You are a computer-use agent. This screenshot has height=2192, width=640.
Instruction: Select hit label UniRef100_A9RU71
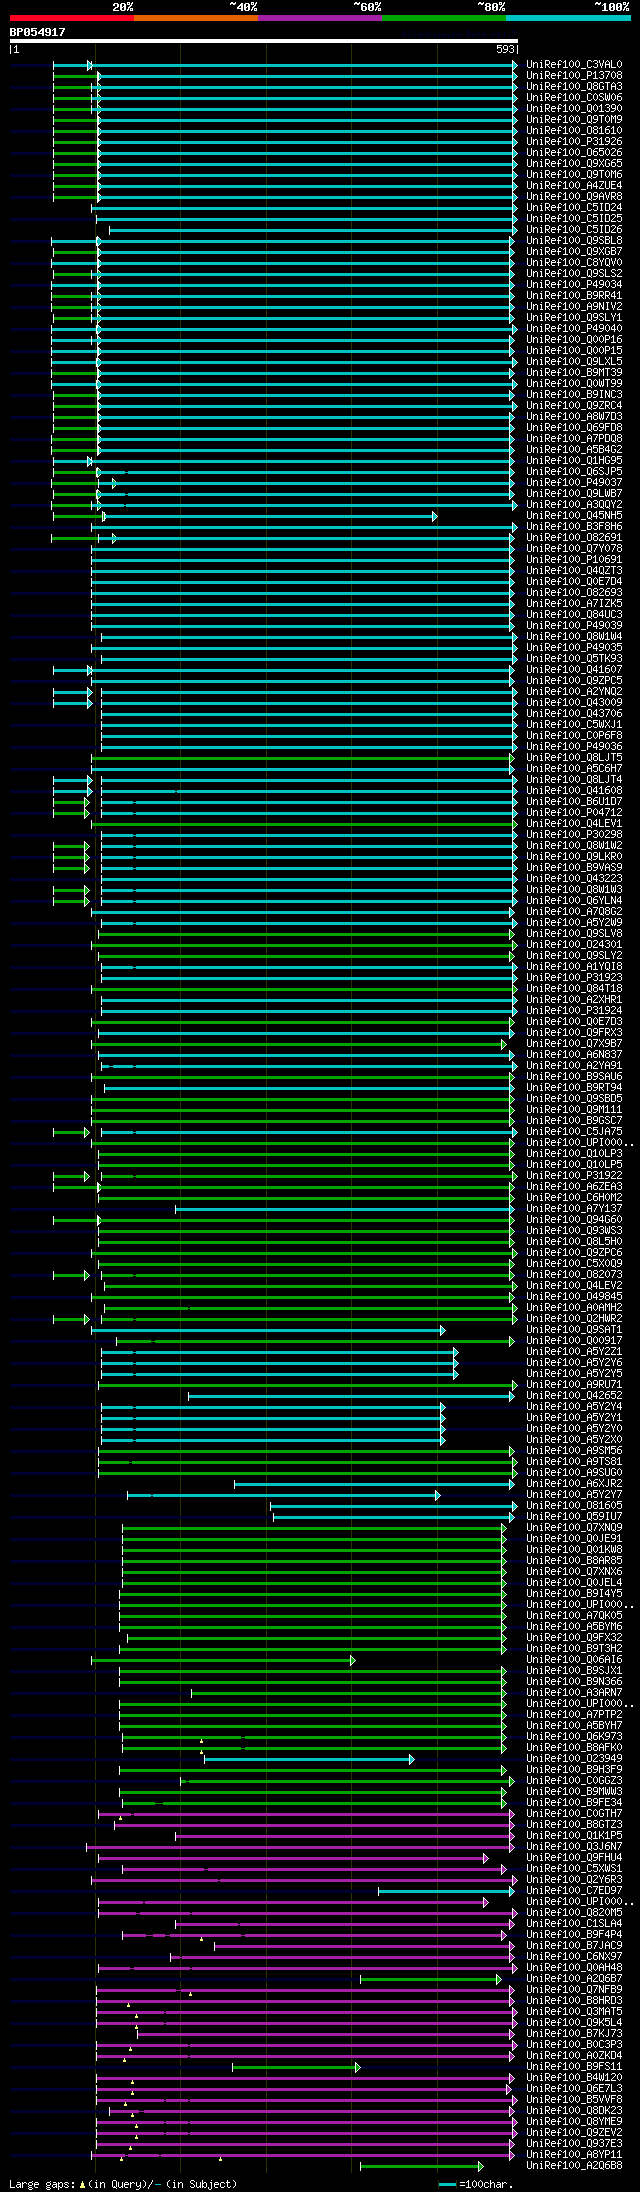(x=574, y=1385)
